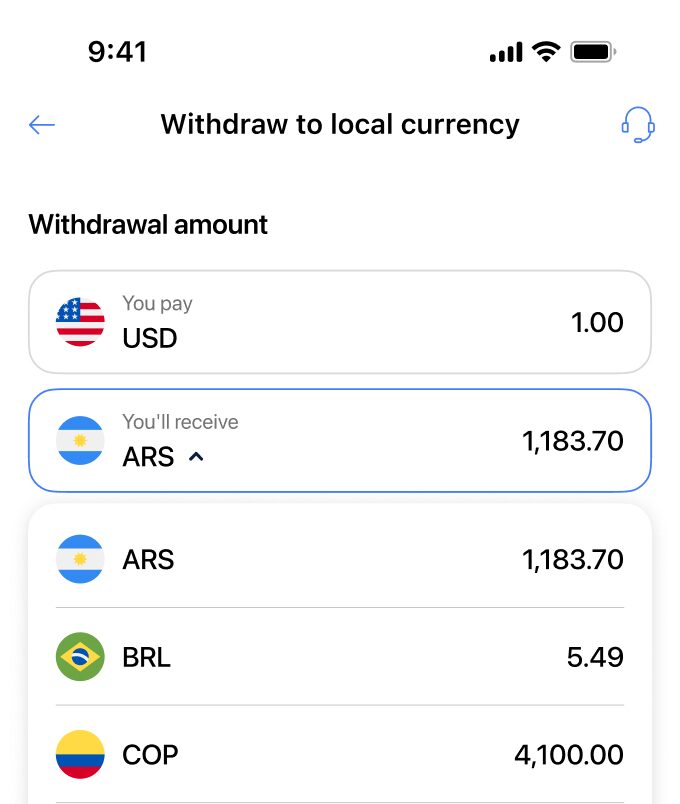The width and height of the screenshot is (680, 804).
Task: Open customer support via headset icon
Action: (639, 124)
